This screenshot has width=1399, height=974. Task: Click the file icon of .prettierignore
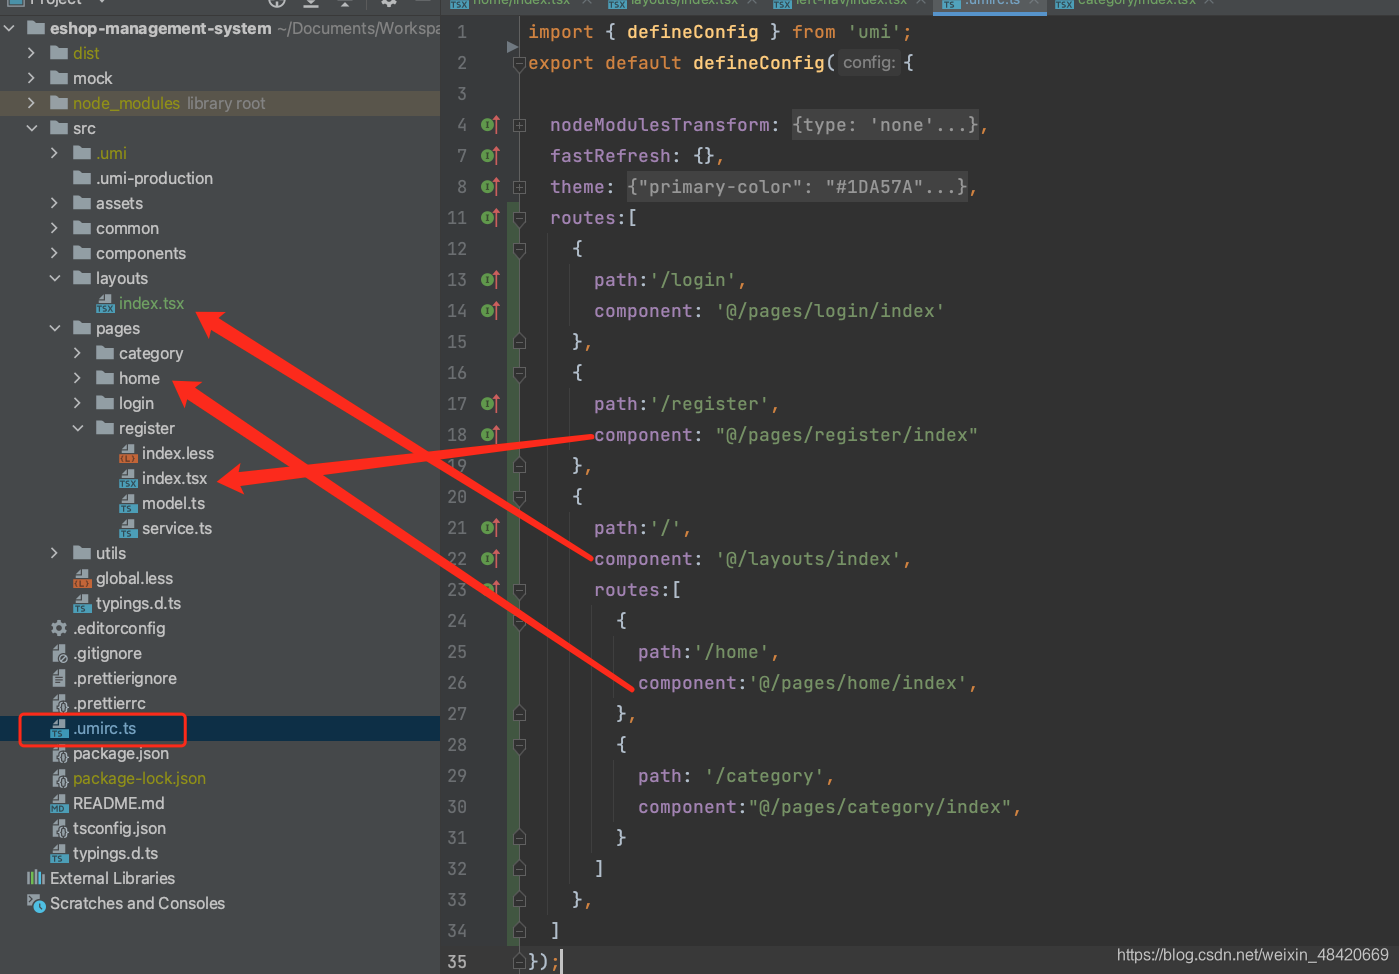point(59,678)
